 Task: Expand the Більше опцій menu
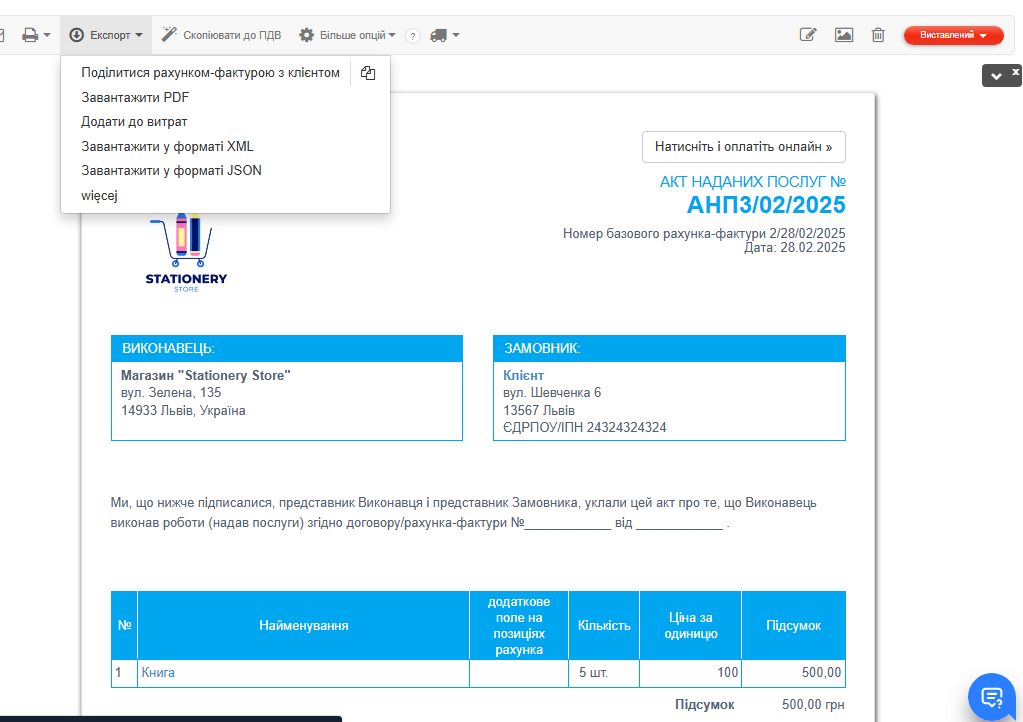(347, 35)
